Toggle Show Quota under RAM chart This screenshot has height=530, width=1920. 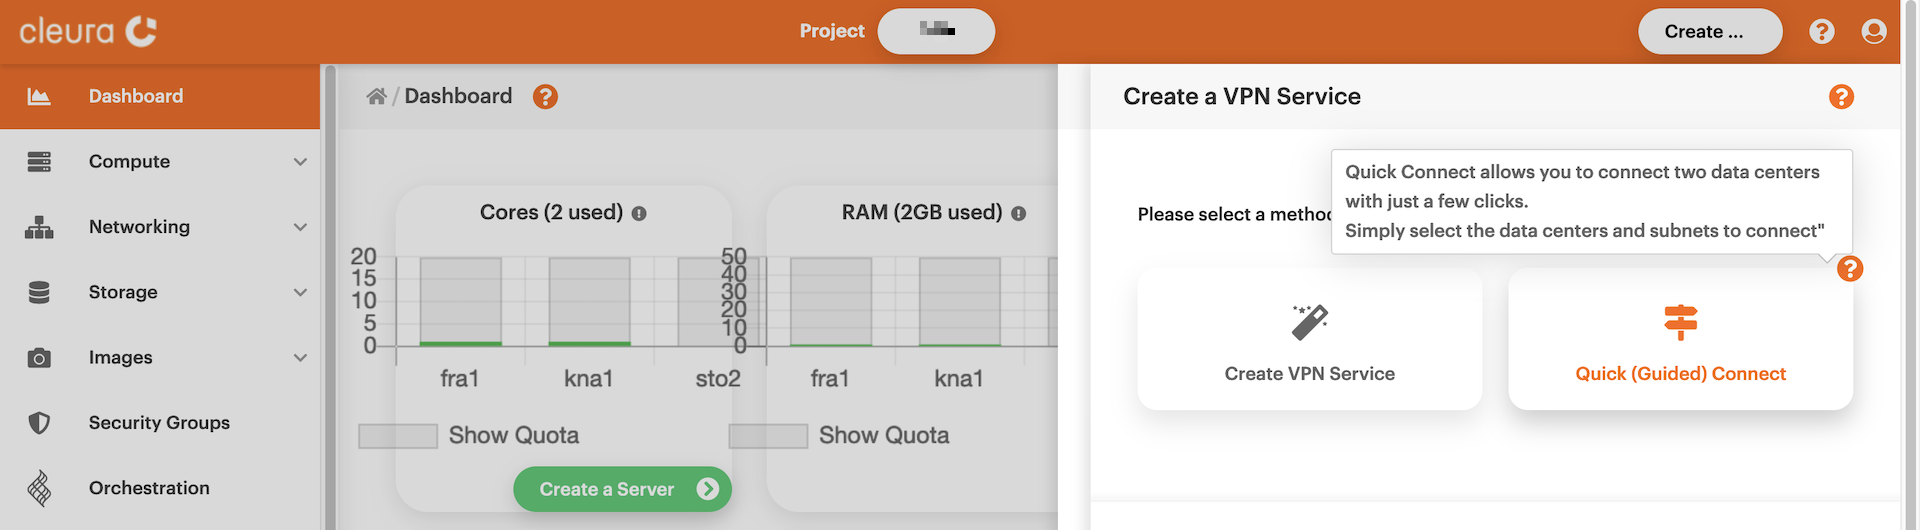point(768,436)
